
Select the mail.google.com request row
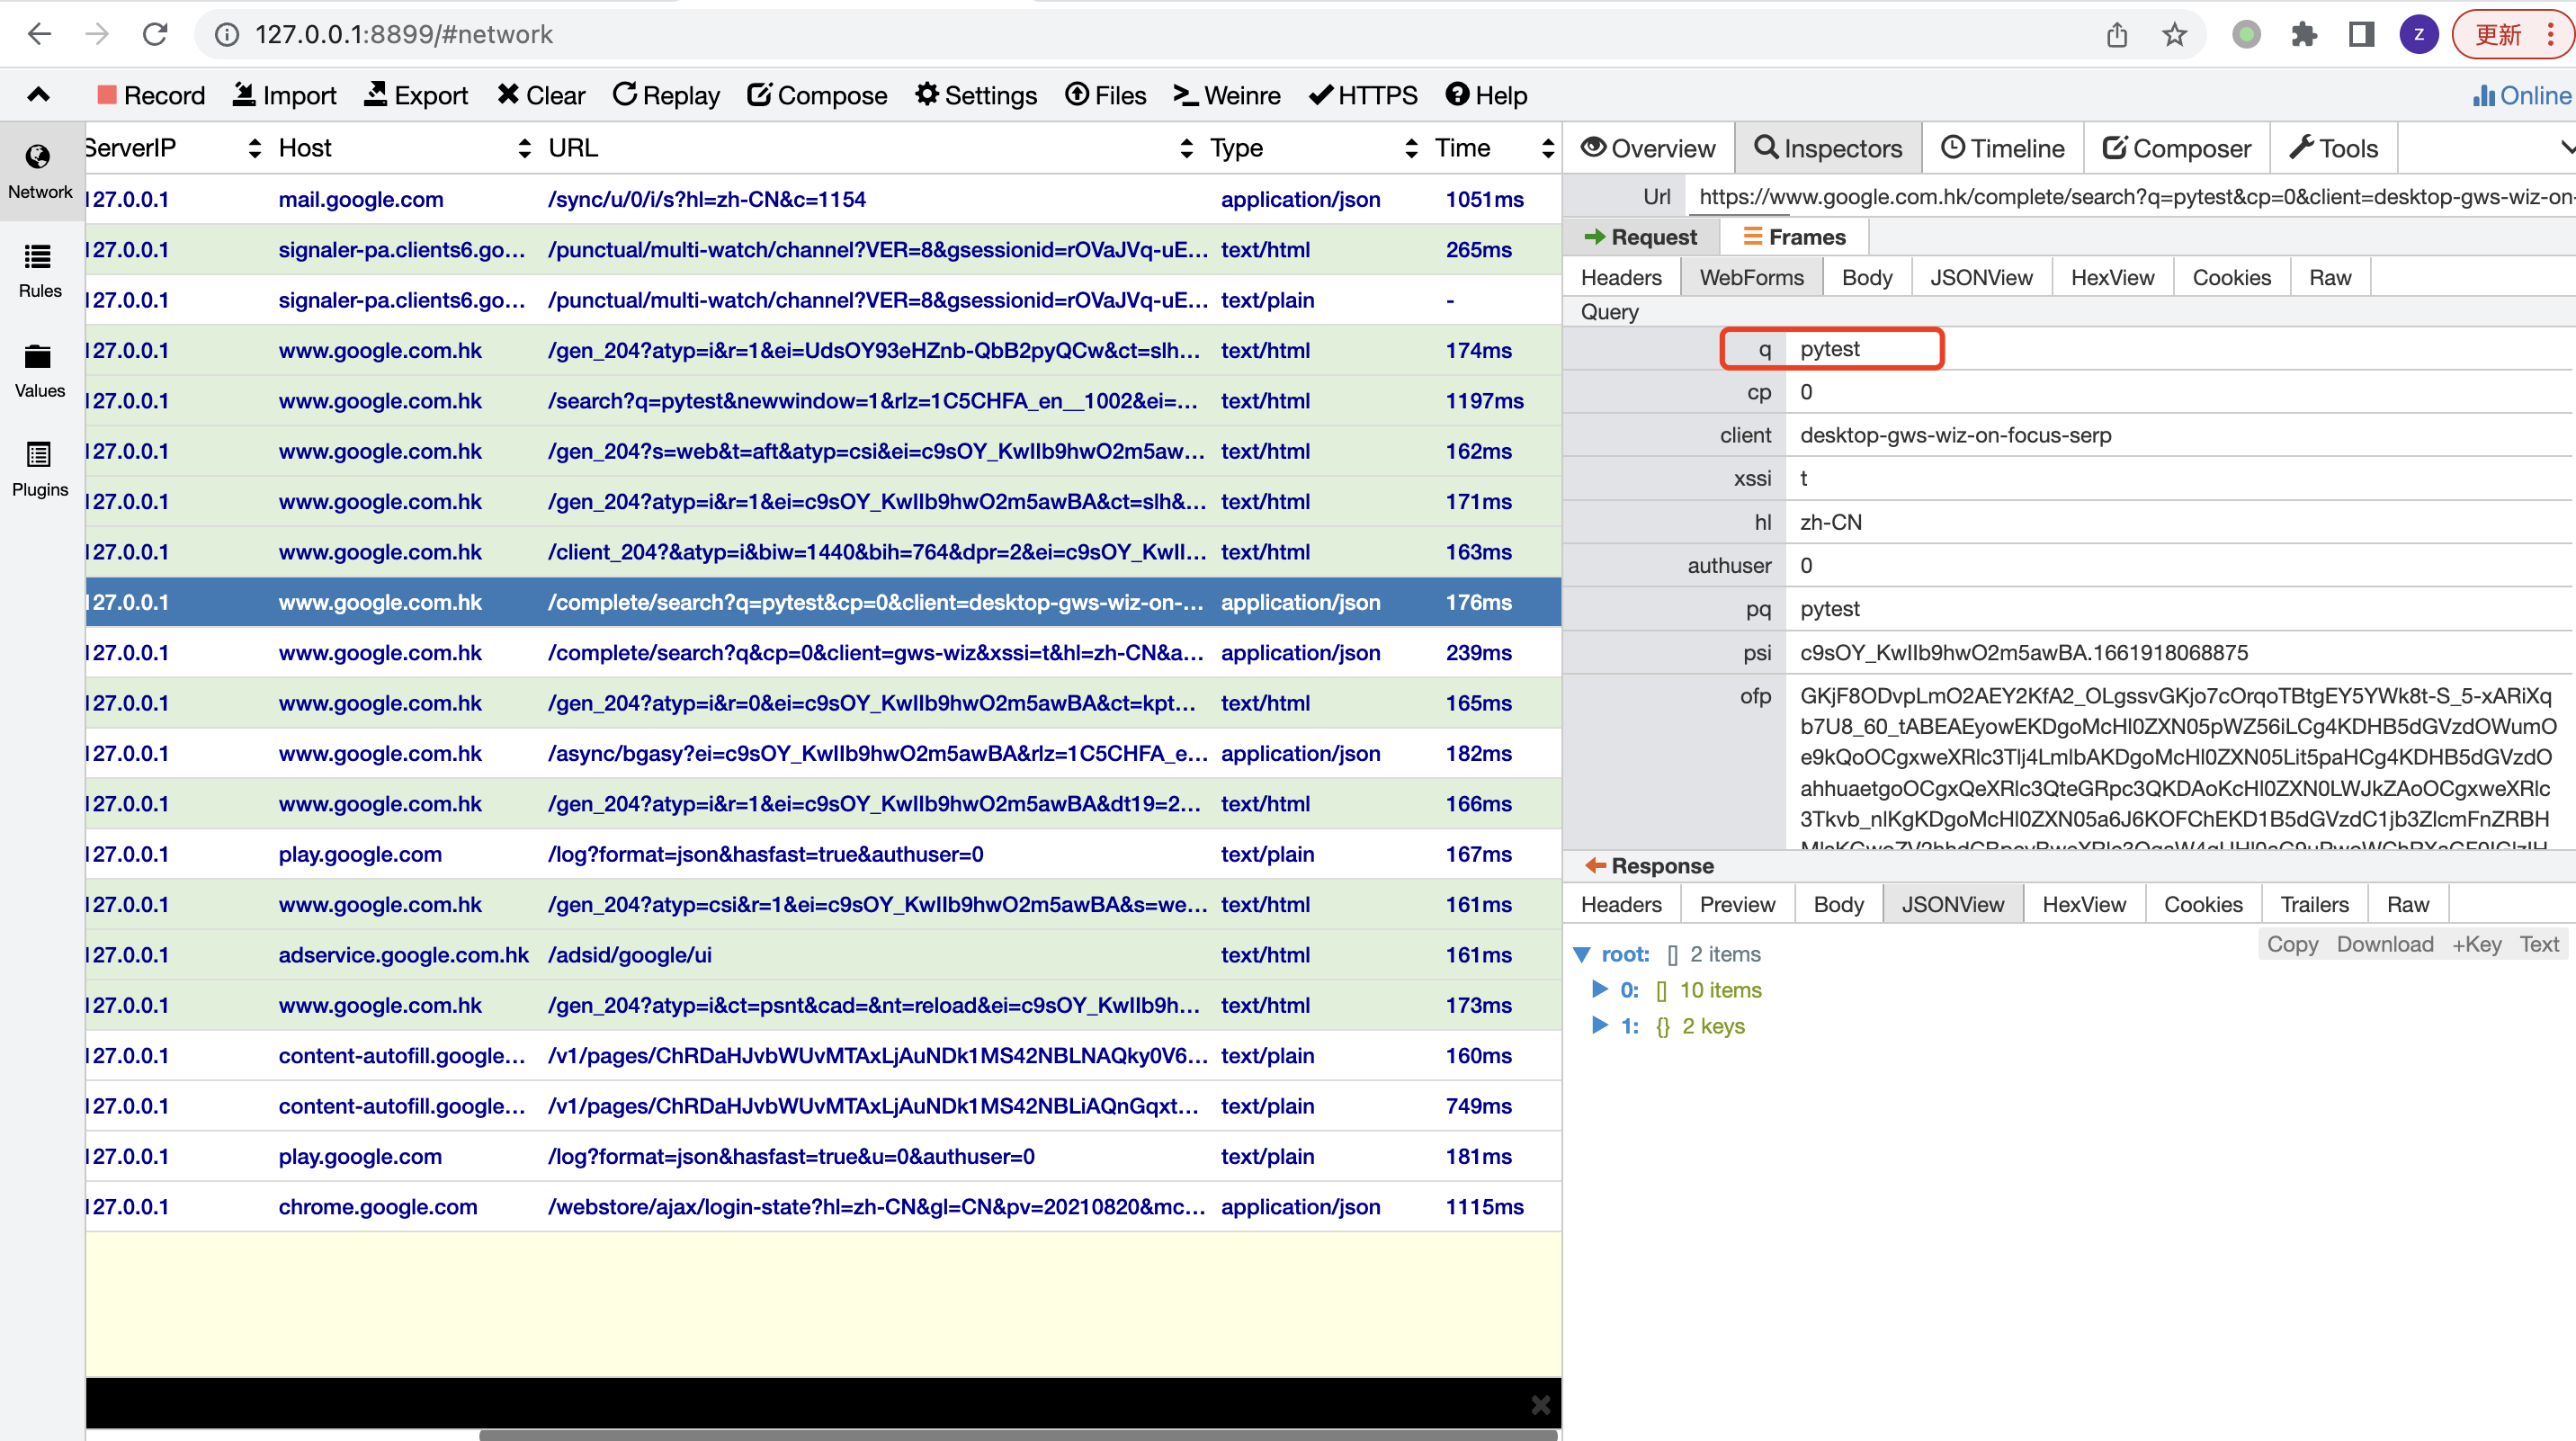pyautogui.click(x=823, y=199)
